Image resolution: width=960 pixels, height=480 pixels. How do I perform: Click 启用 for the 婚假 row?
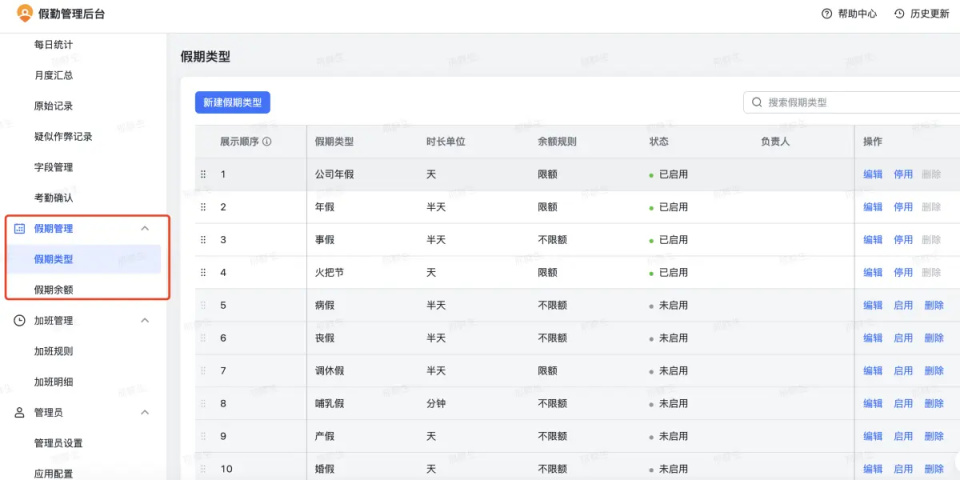(903, 469)
